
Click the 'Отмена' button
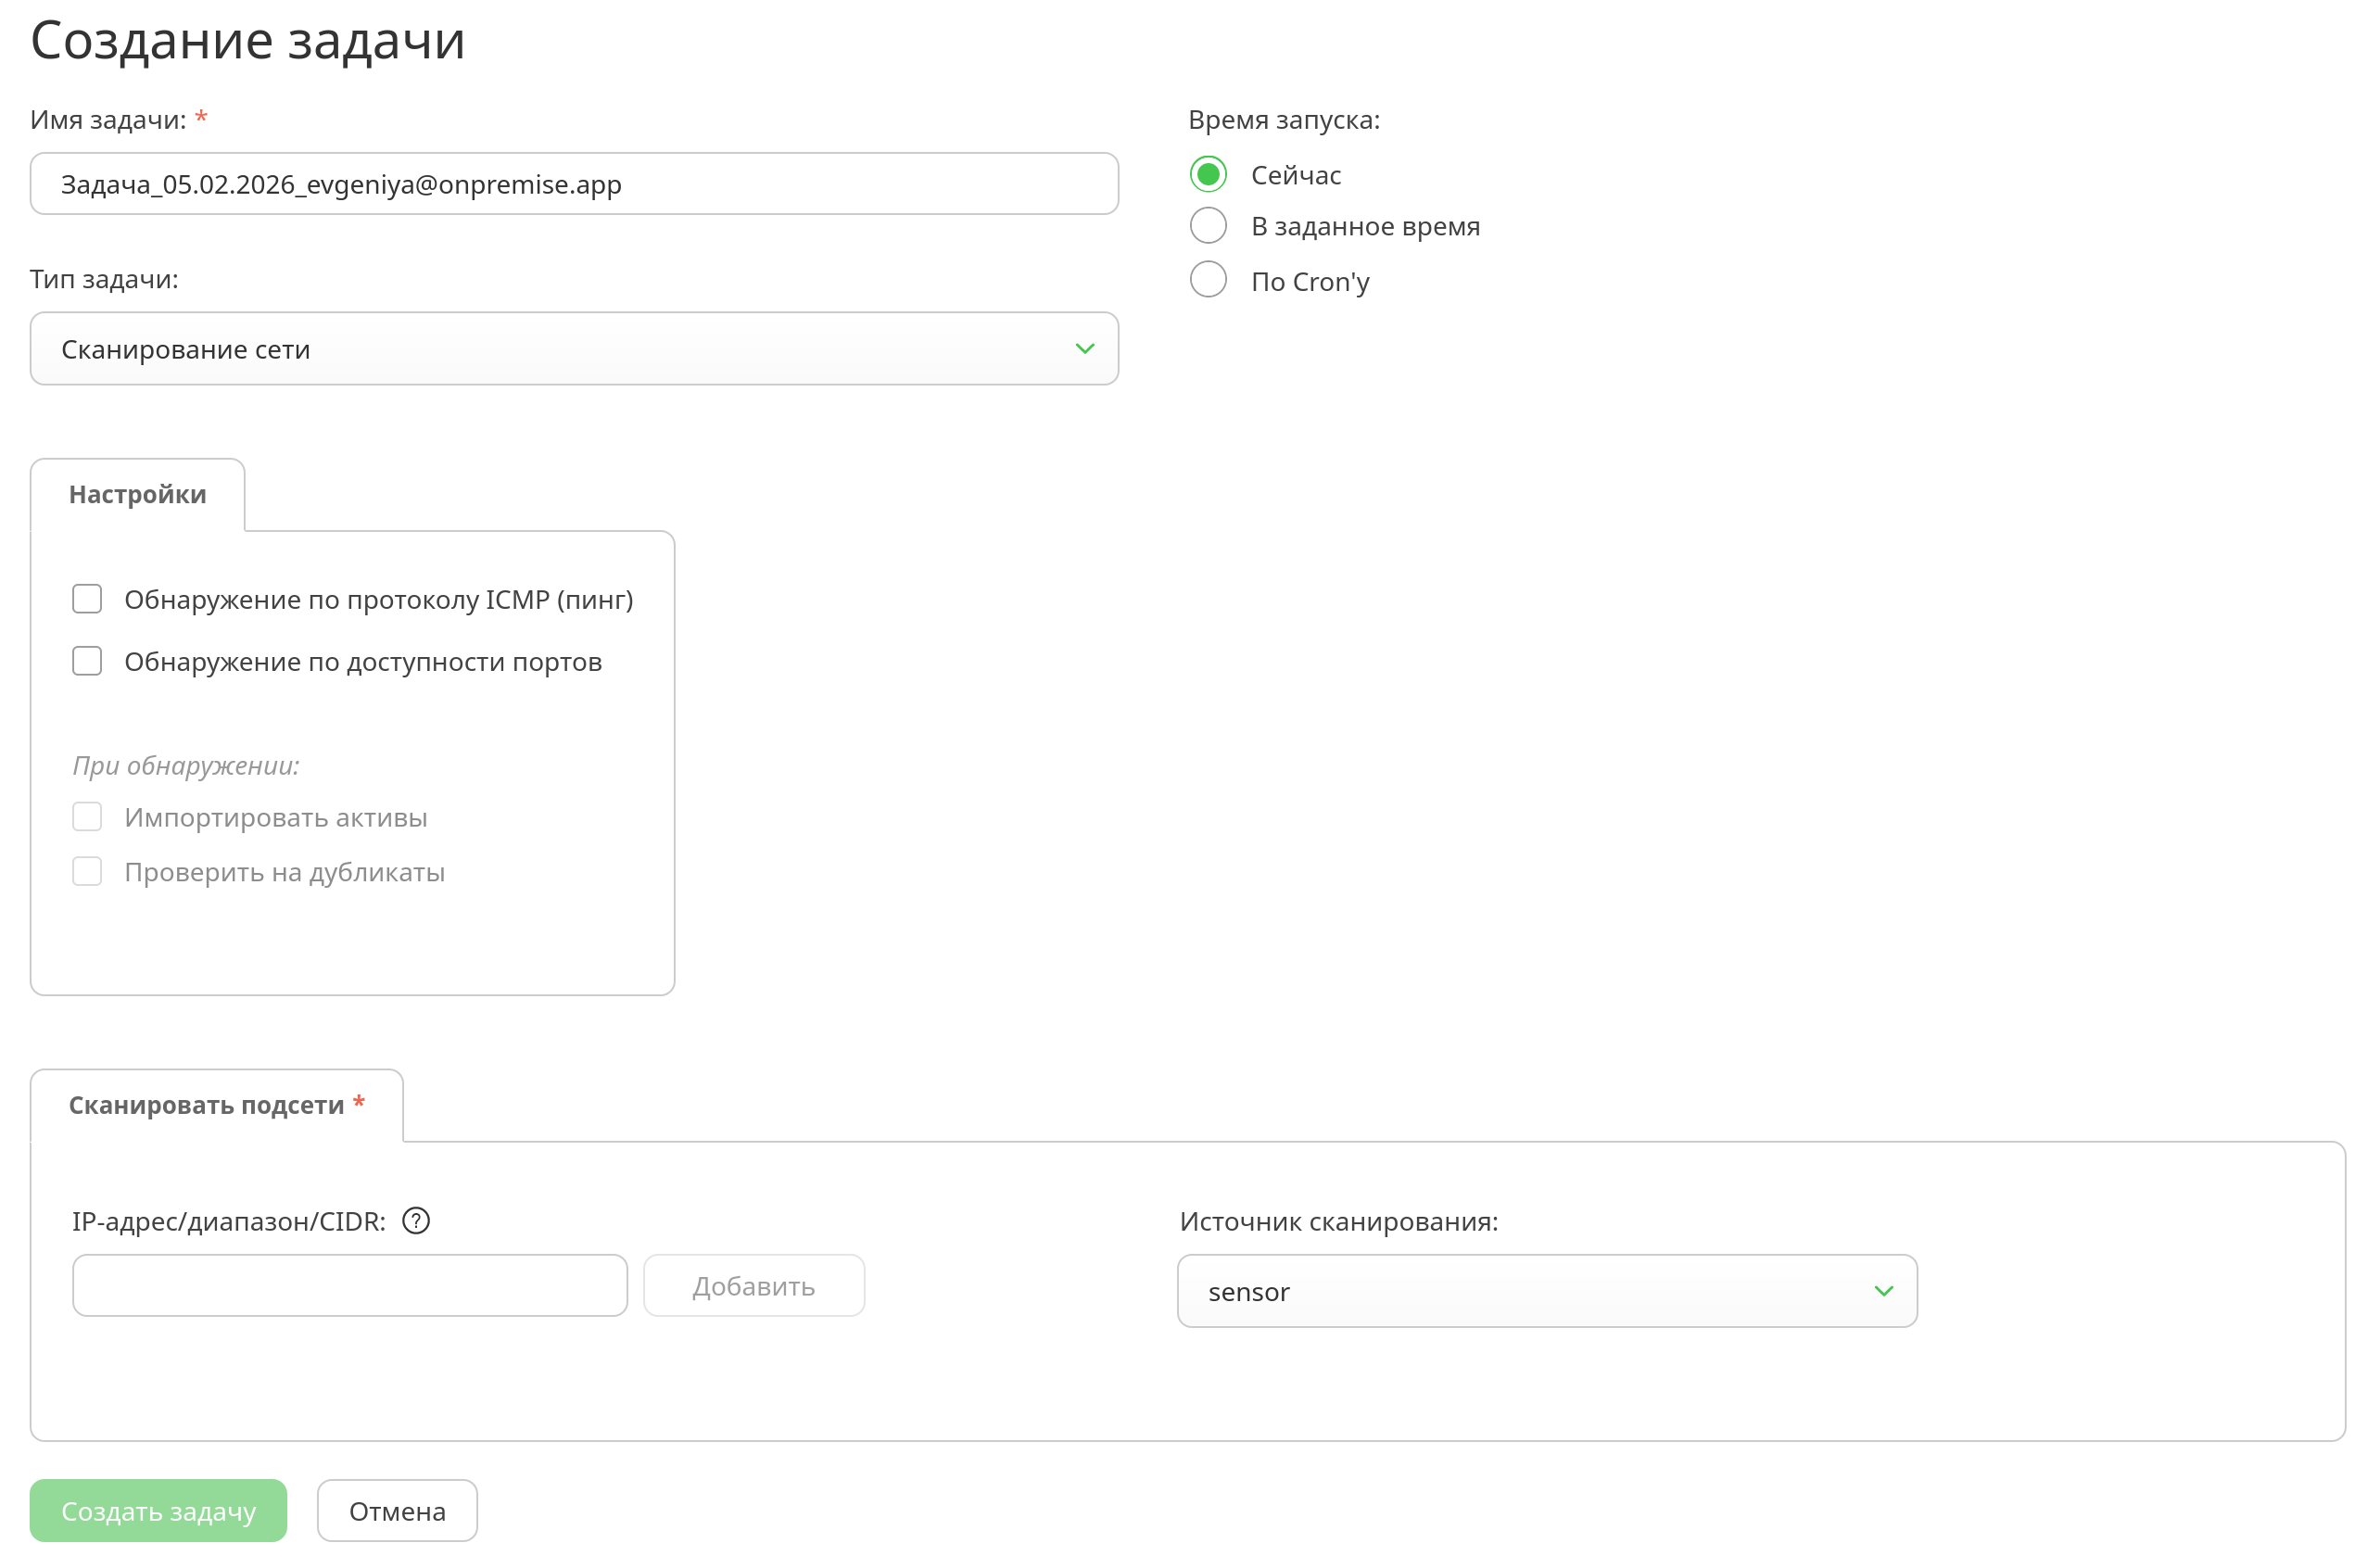pyautogui.click(x=397, y=1511)
